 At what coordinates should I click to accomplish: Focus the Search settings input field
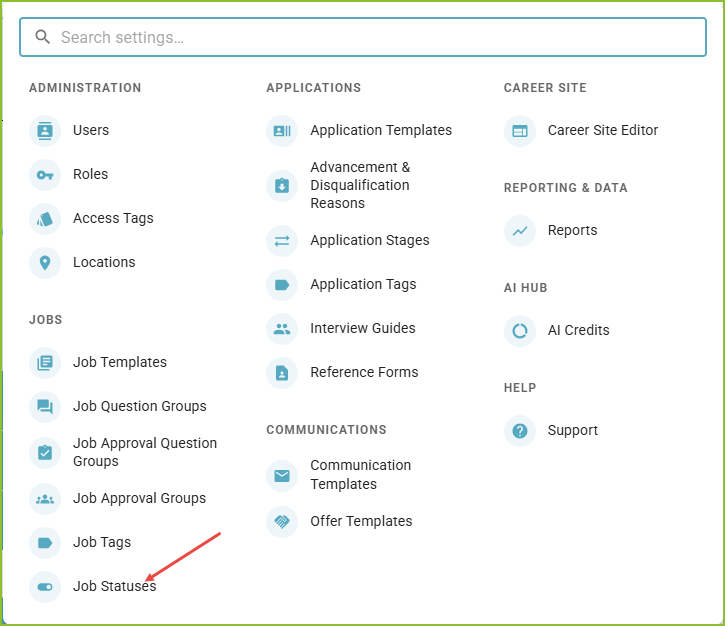363,37
